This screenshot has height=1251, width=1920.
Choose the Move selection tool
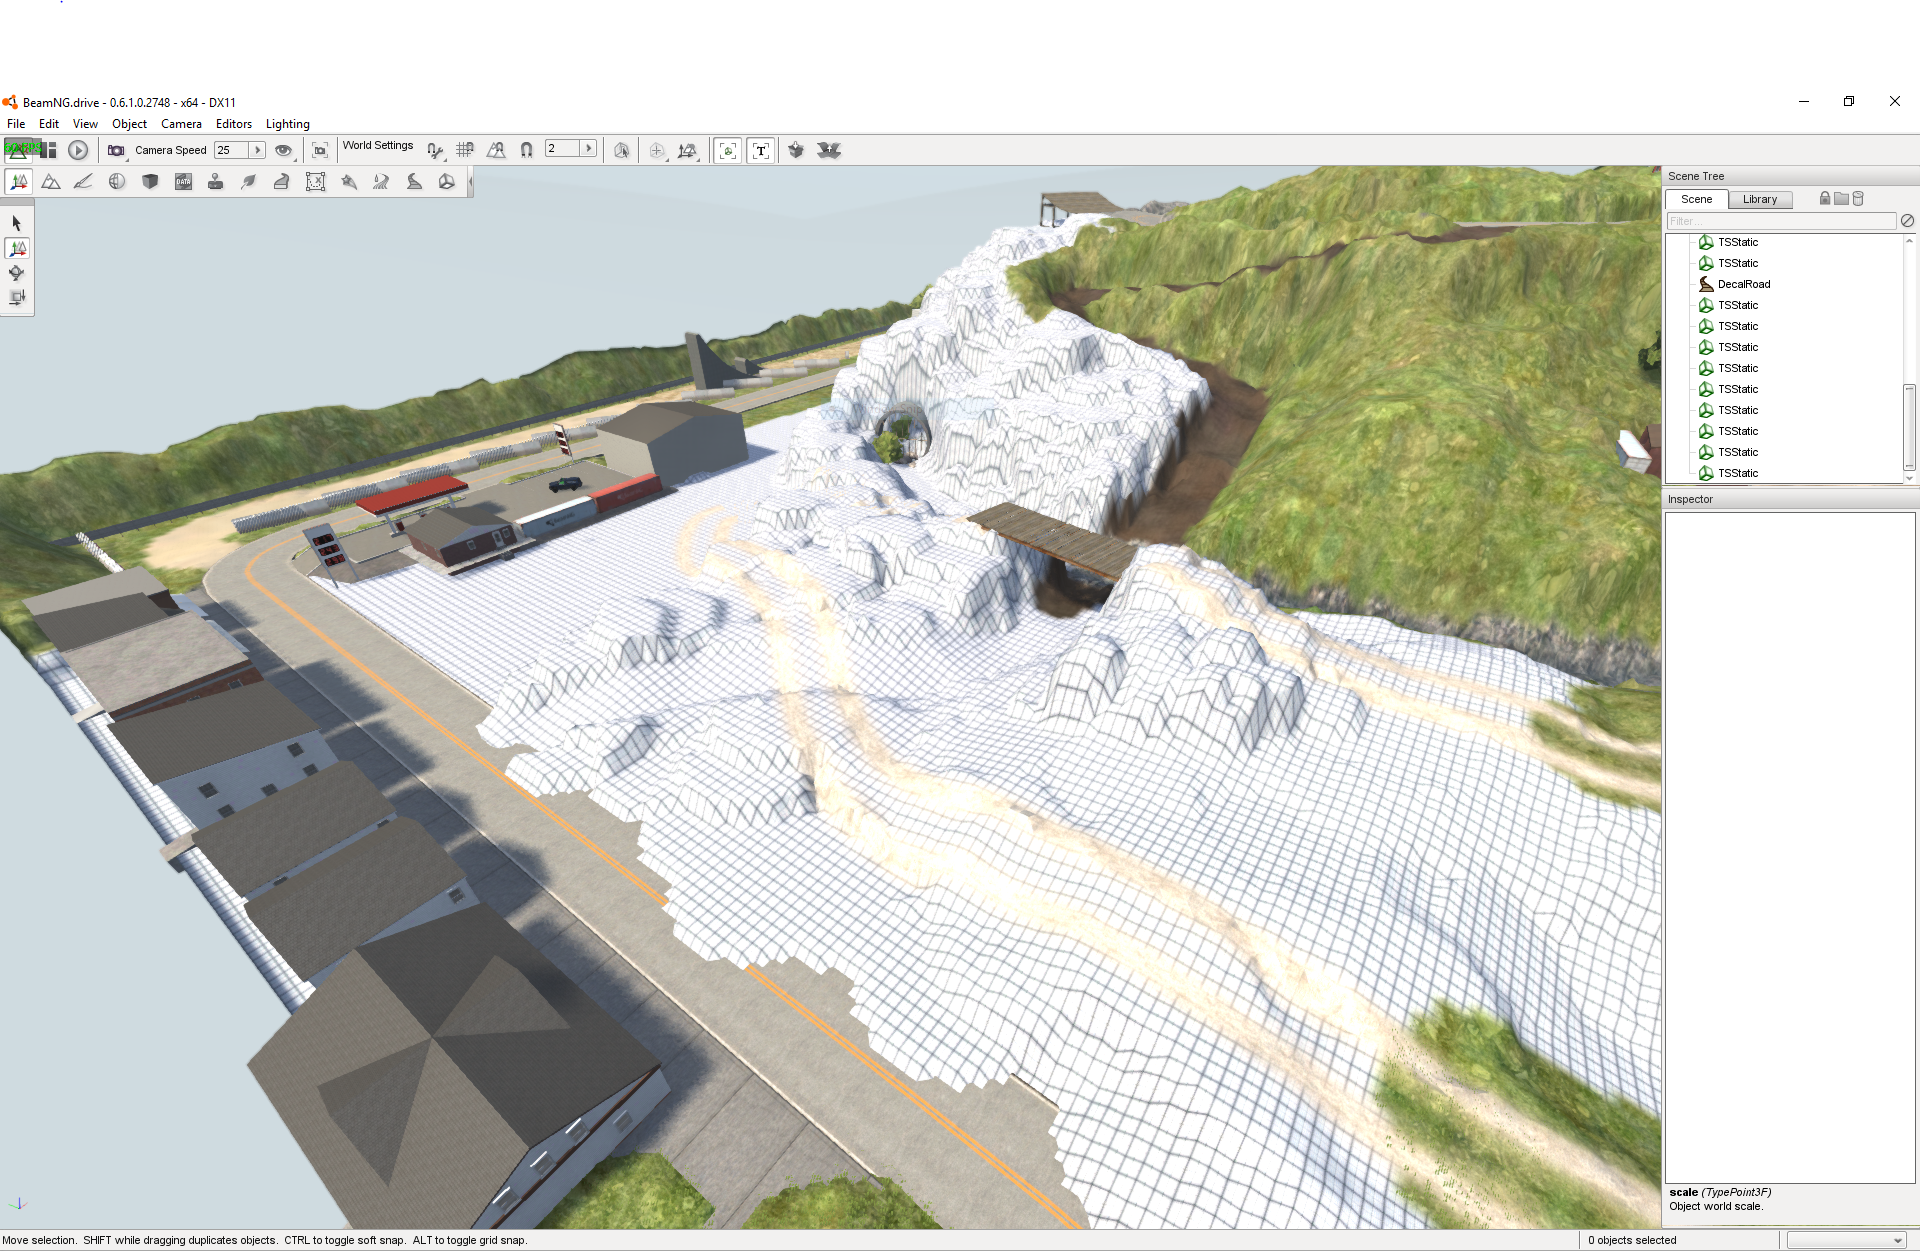coord(17,248)
